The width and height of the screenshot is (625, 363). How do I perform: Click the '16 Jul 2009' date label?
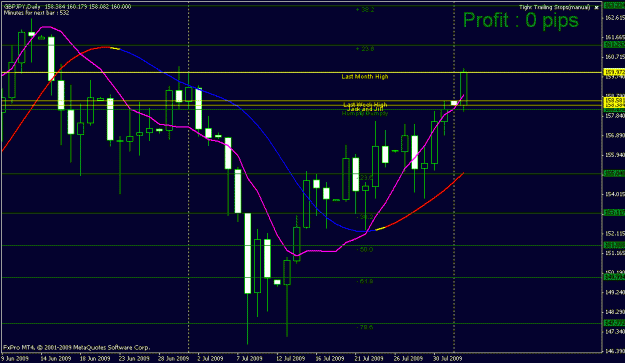point(329,359)
